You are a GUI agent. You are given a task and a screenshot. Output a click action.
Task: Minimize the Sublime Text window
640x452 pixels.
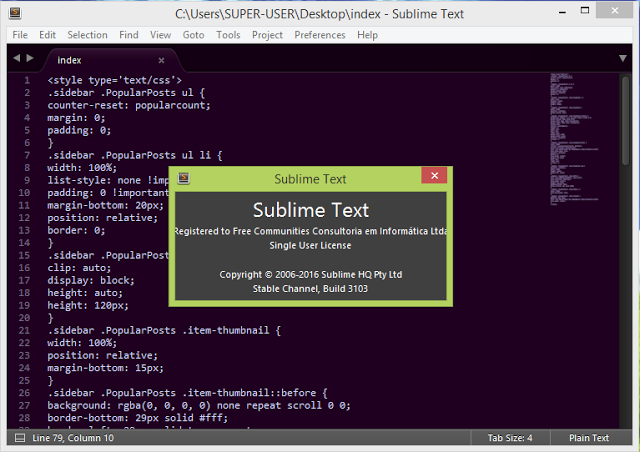click(x=562, y=12)
